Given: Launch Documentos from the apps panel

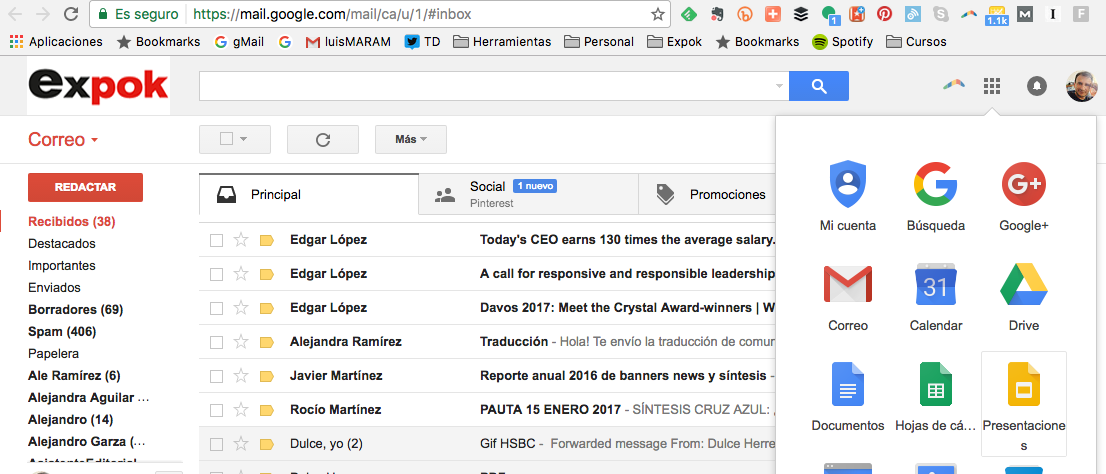Looking at the screenshot, I should point(847,386).
